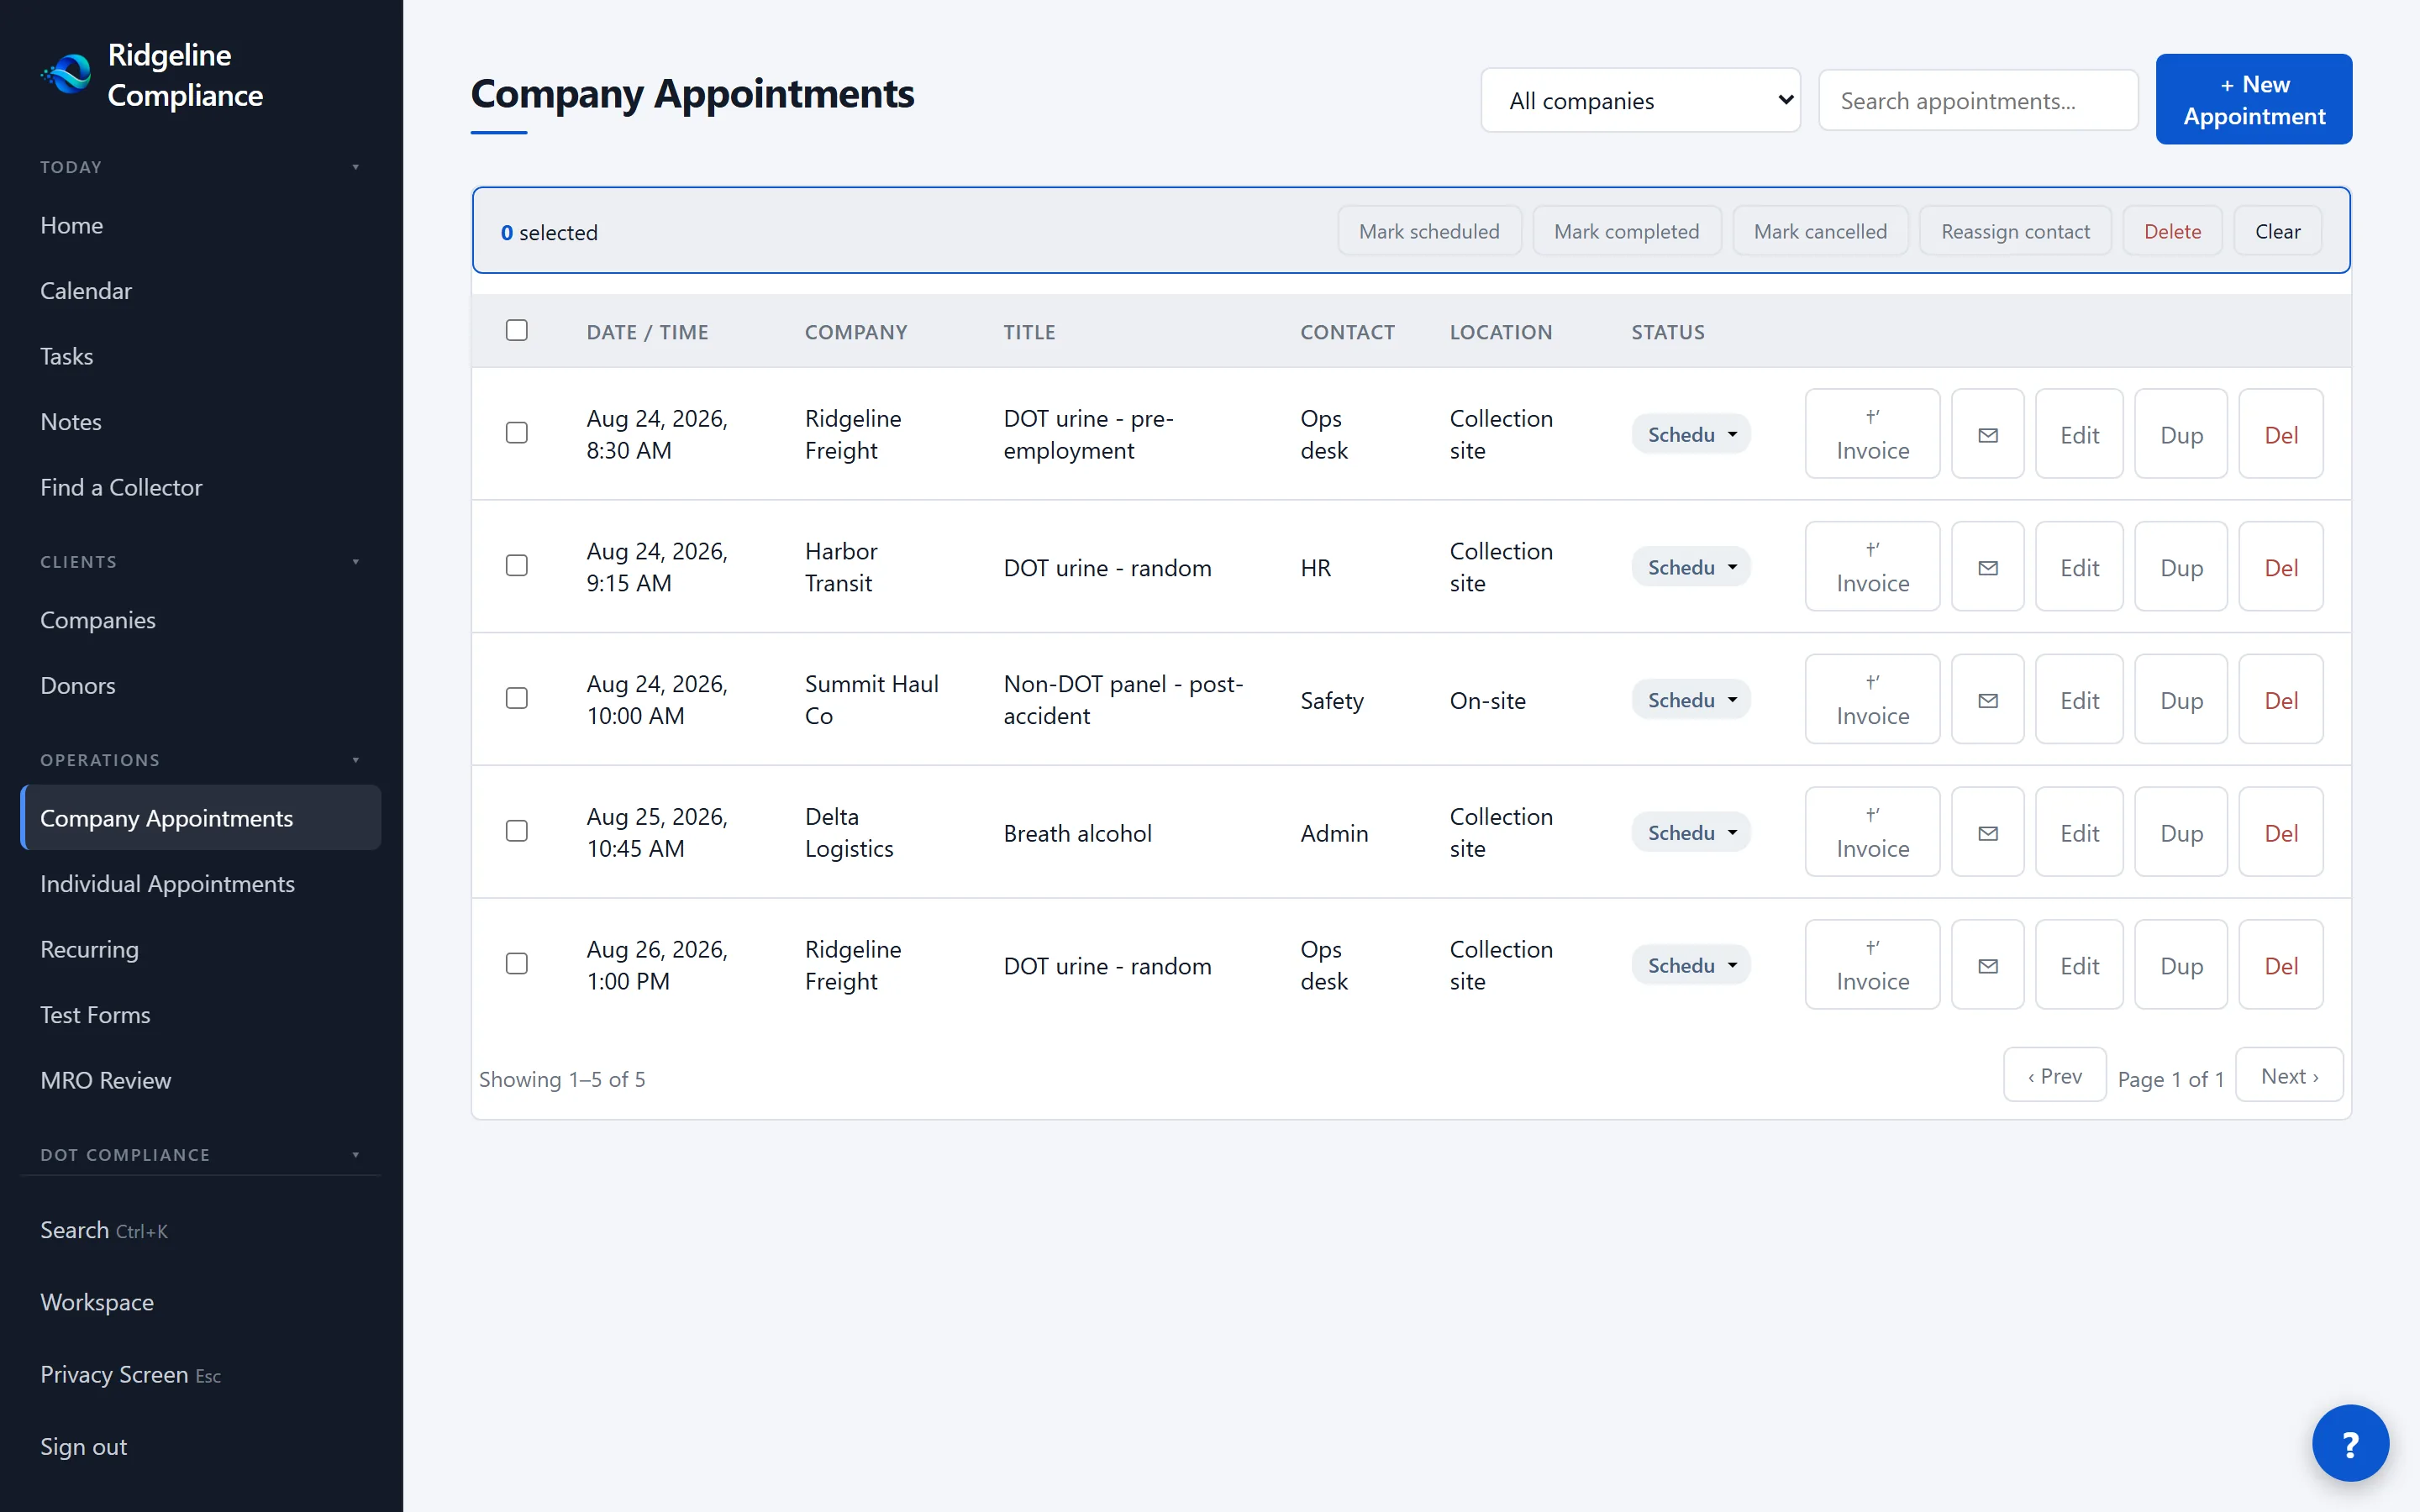The height and width of the screenshot is (1512, 2420).
Task: Click mail icon for Harbor Transit row
Action: click(1988, 567)
